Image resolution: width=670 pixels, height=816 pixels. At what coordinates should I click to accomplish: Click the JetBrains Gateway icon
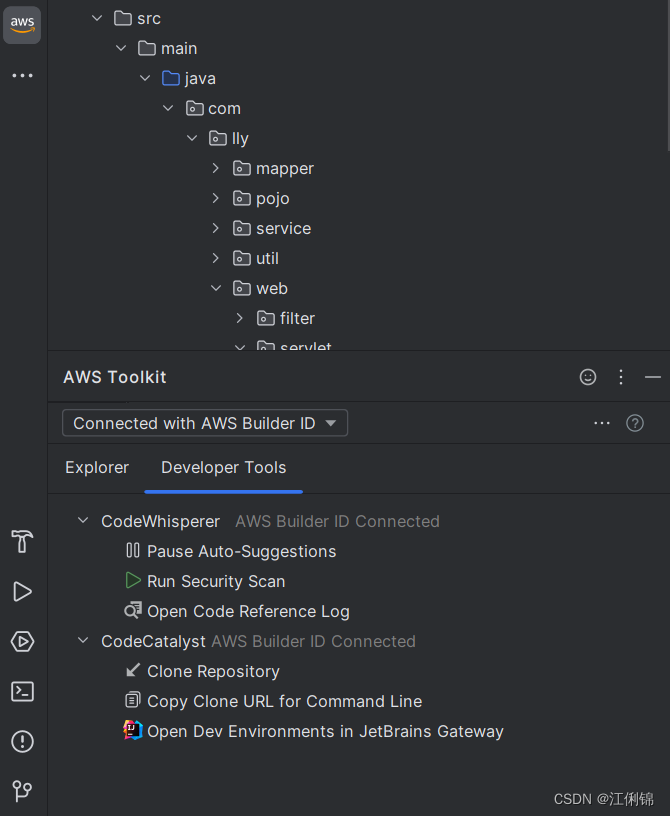[133, 730]
